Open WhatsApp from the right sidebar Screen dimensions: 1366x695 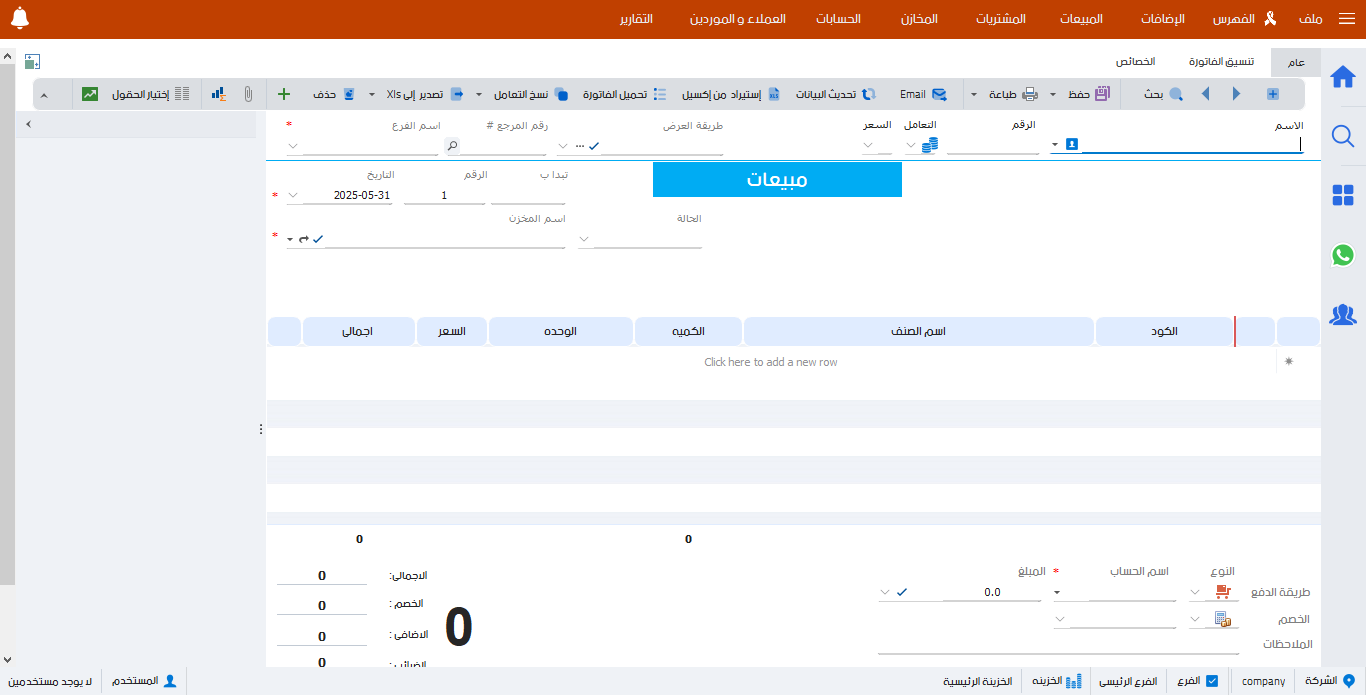pos(1342,255)
